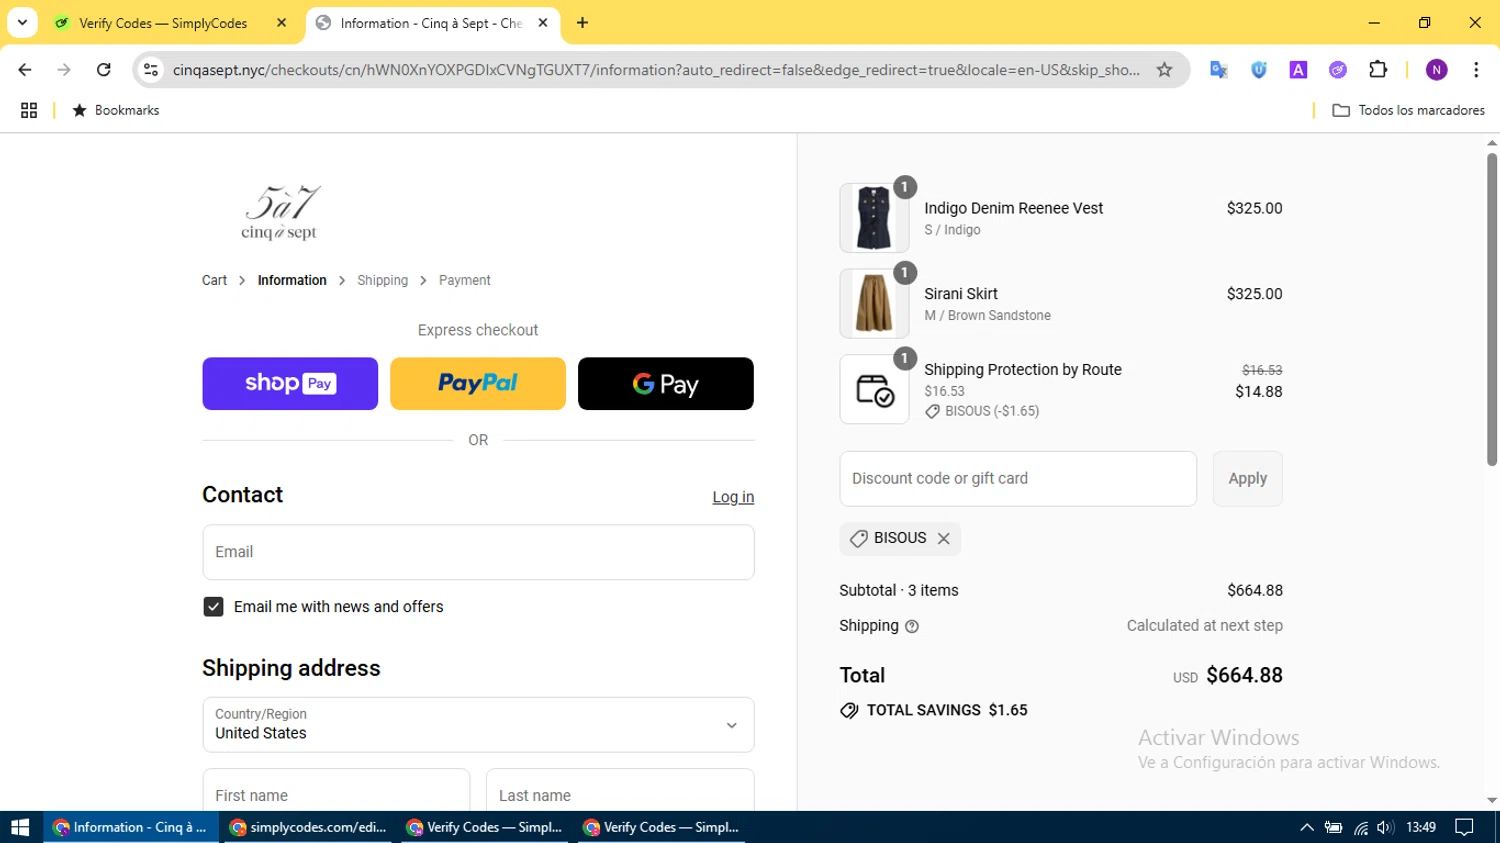
Task: Click the Shipping Protection by Route icon
Action: click(x=874, y=389)
